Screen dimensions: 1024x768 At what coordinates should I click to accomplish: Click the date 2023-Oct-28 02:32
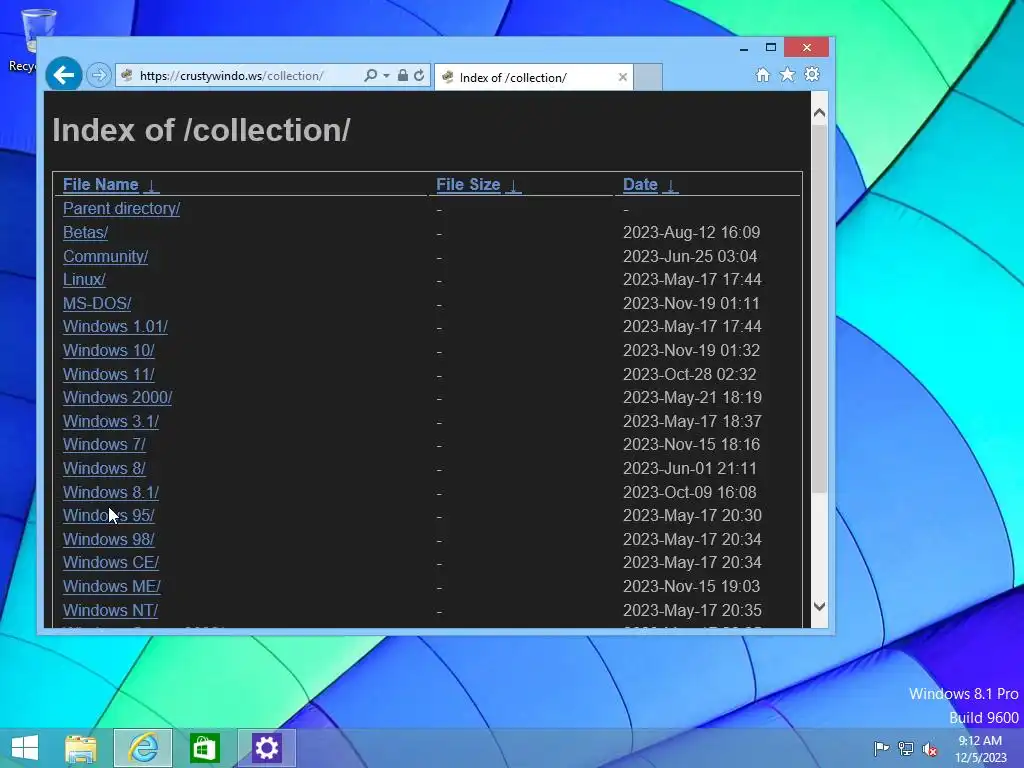pyautogui.click(x=689, y=374)
